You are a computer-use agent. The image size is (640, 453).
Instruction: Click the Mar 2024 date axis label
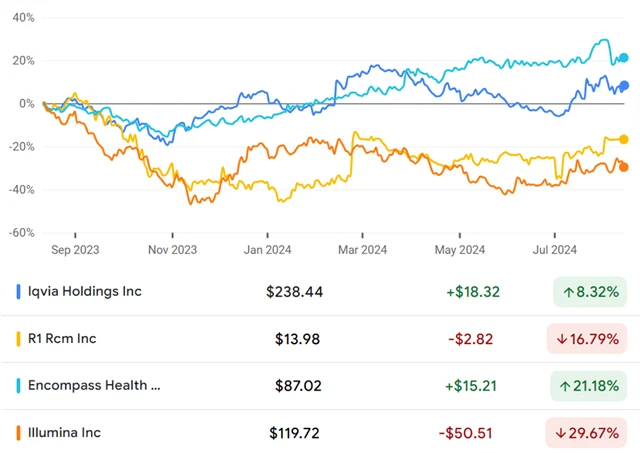click(x=360, y=248)
